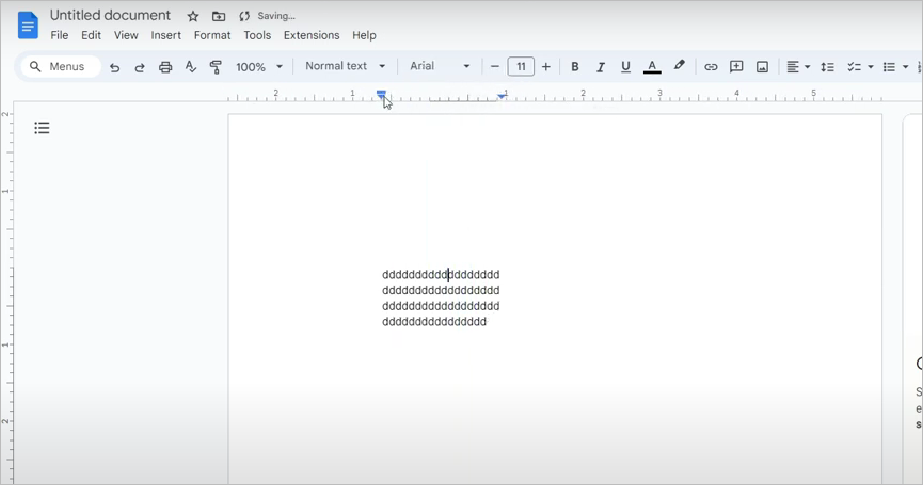Toggle bold formatting

(575, 67)
